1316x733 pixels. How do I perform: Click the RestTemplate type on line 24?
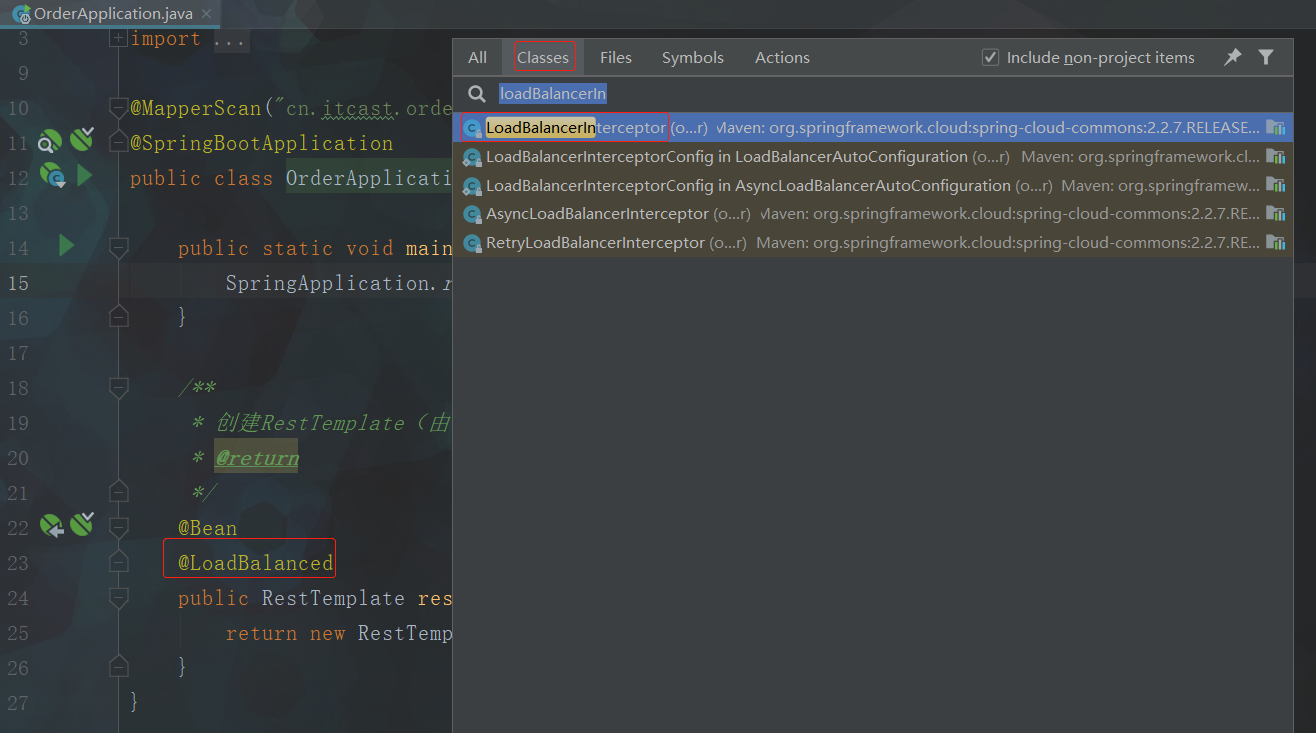pos(333,598)
